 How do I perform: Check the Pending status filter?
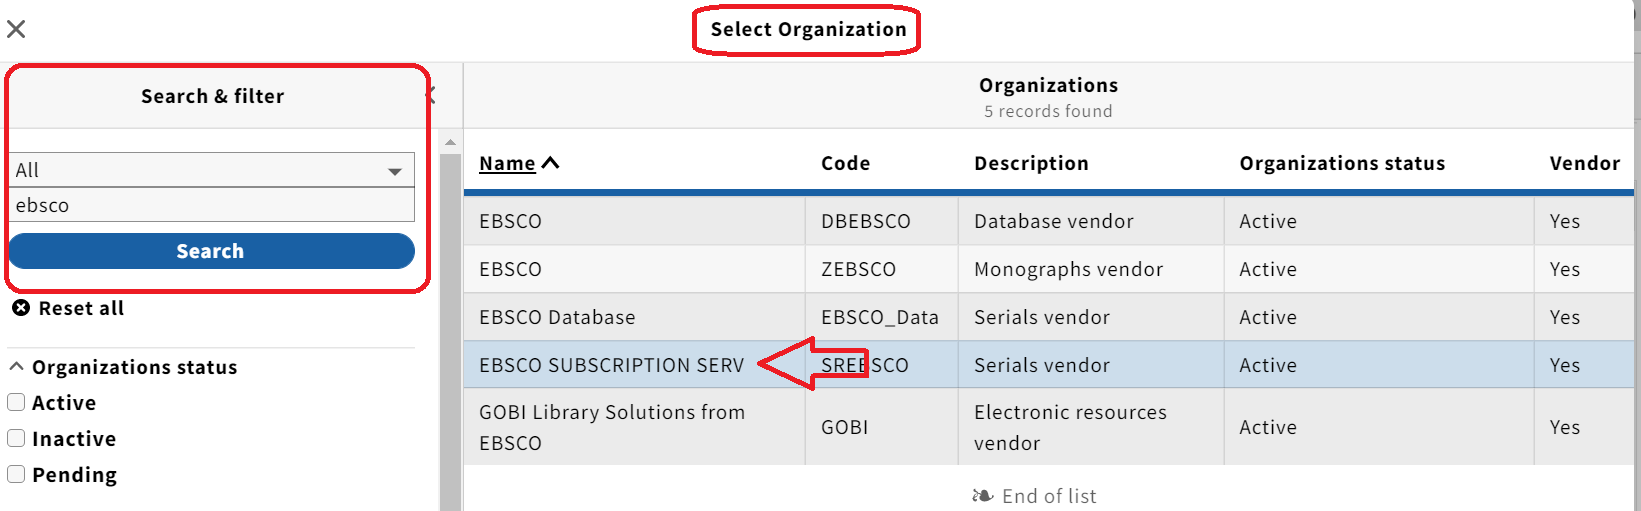coord(16,474)
